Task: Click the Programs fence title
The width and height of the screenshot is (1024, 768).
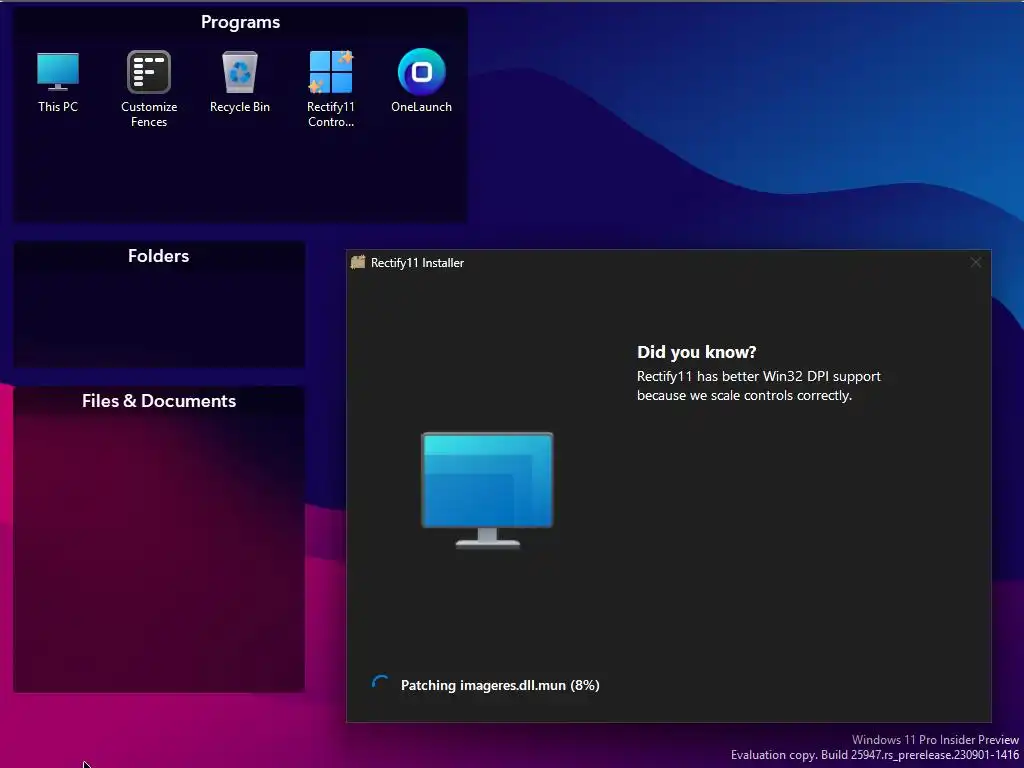Action: [240, 22]
